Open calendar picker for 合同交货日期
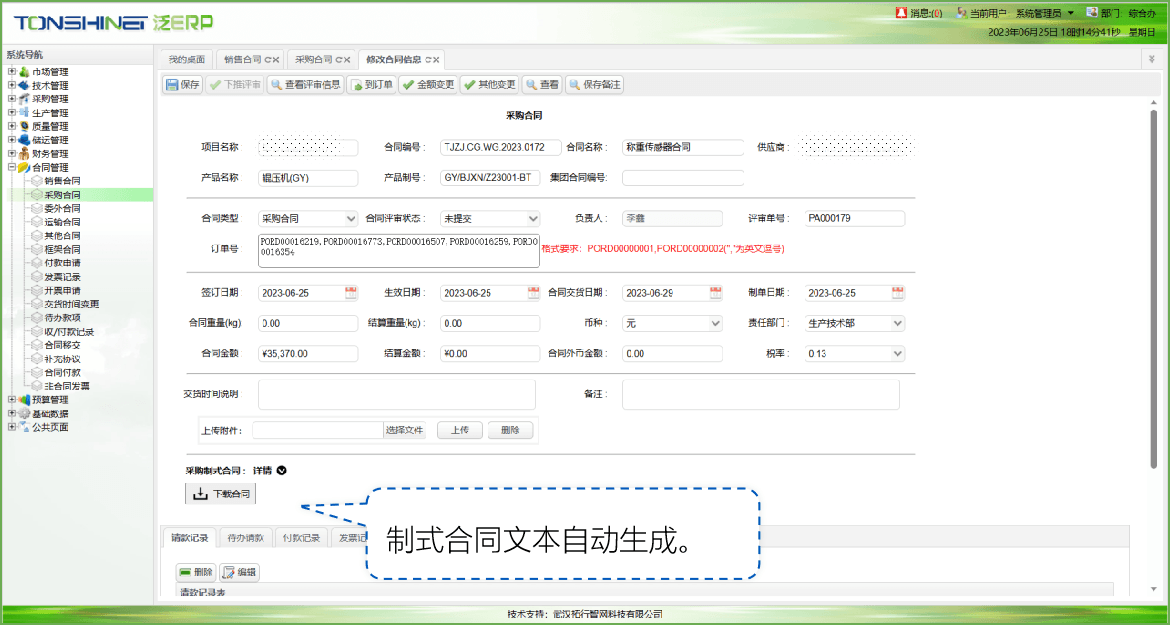The image size is (1170, 625). click(715, 293)
